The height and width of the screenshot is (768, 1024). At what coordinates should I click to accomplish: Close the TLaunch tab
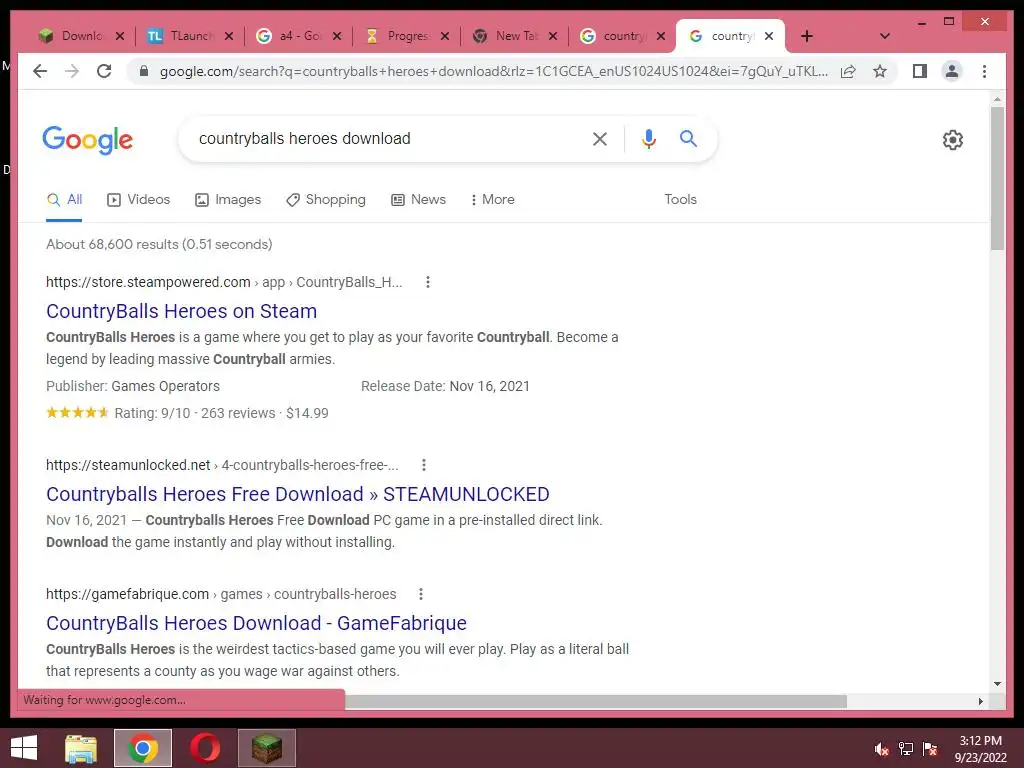[229, 37]
